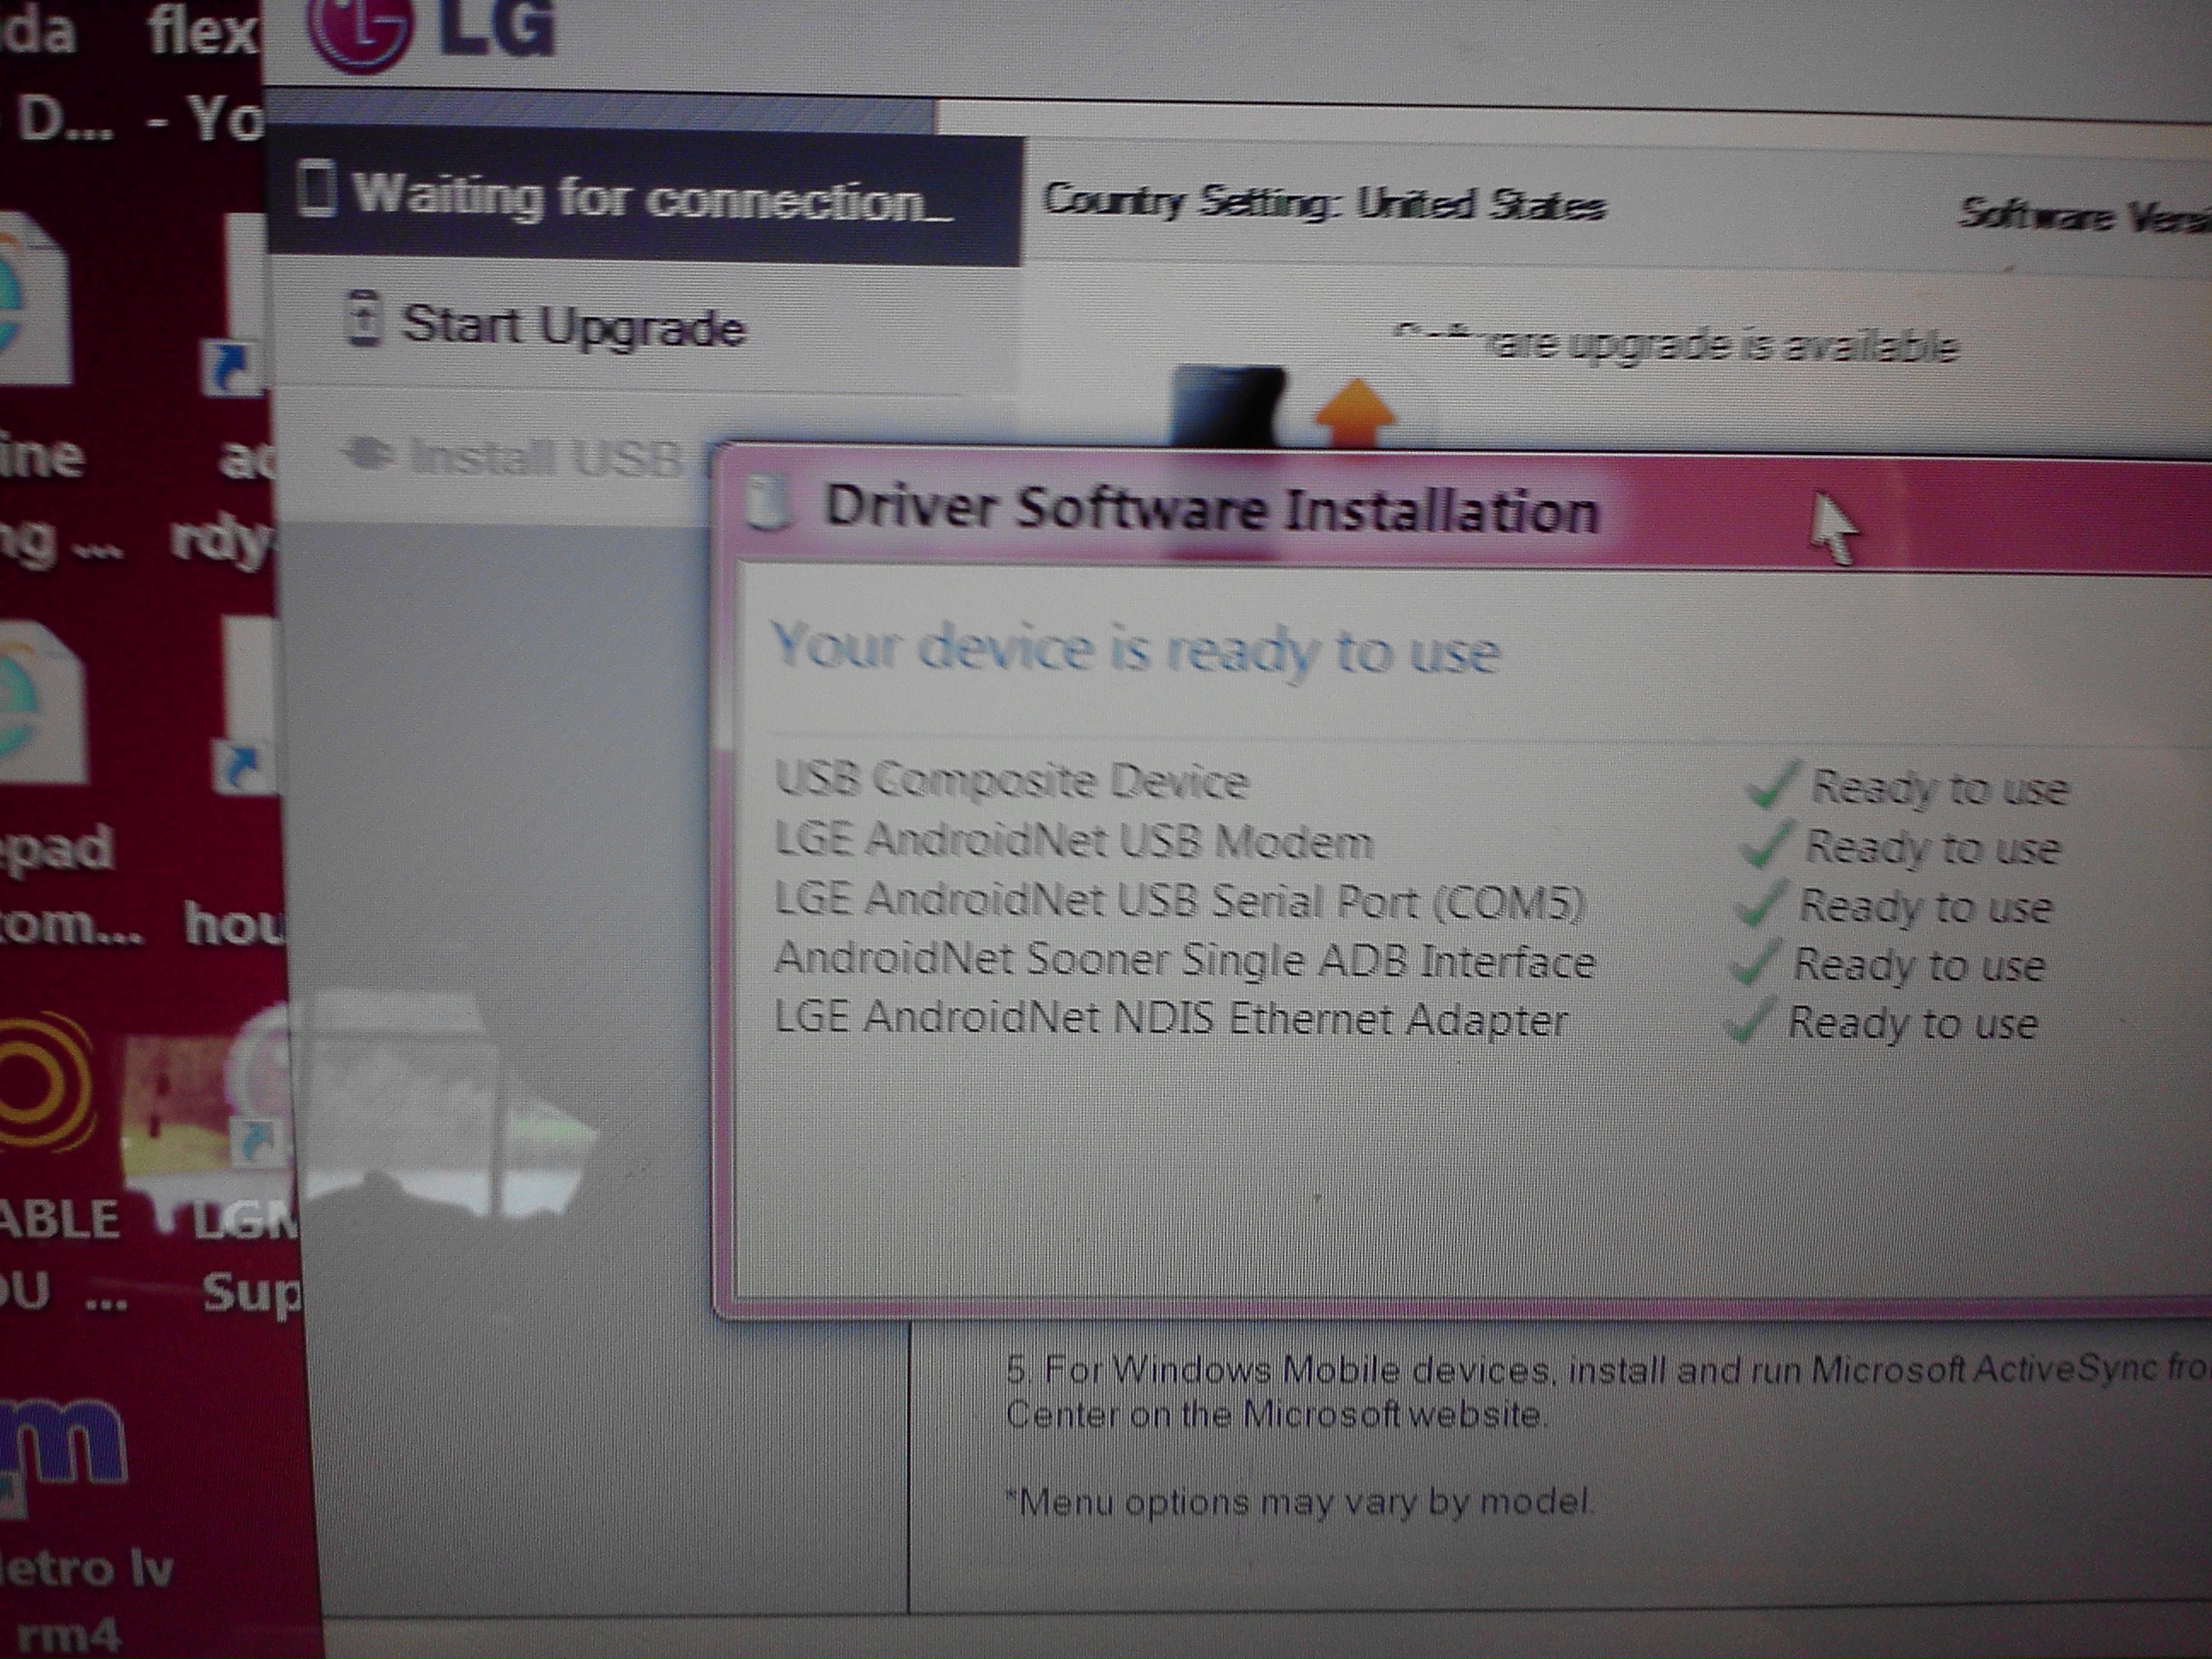Click Ready to use status for NDIS Ethernet Adapter
The image size is (2212, 1659).
[1912, 1023]
